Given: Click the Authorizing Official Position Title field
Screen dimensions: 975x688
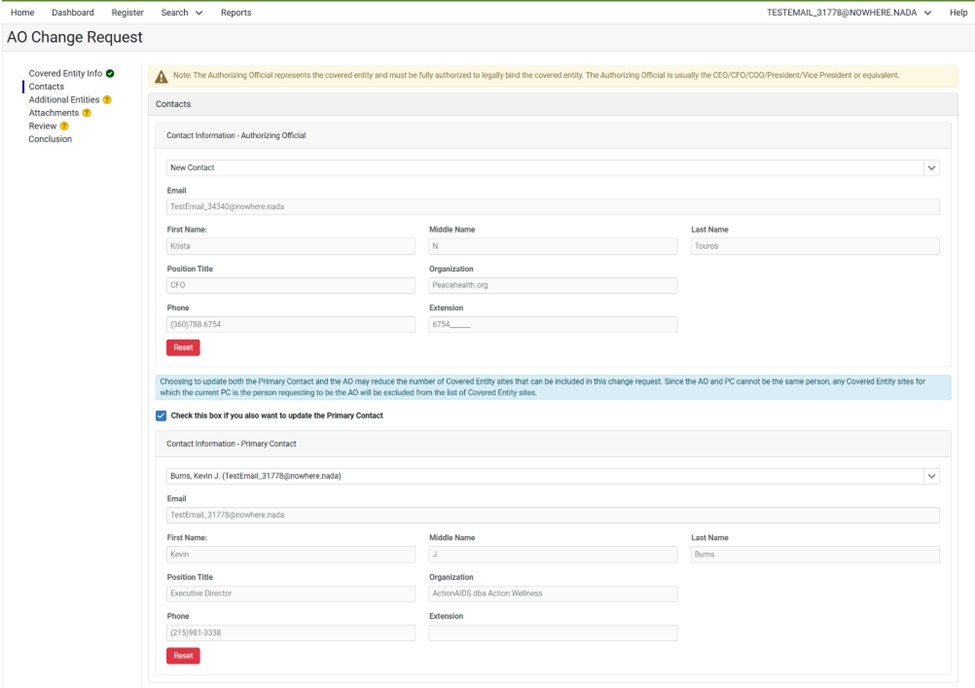Looking at the screenshot, I should (290, 285).
